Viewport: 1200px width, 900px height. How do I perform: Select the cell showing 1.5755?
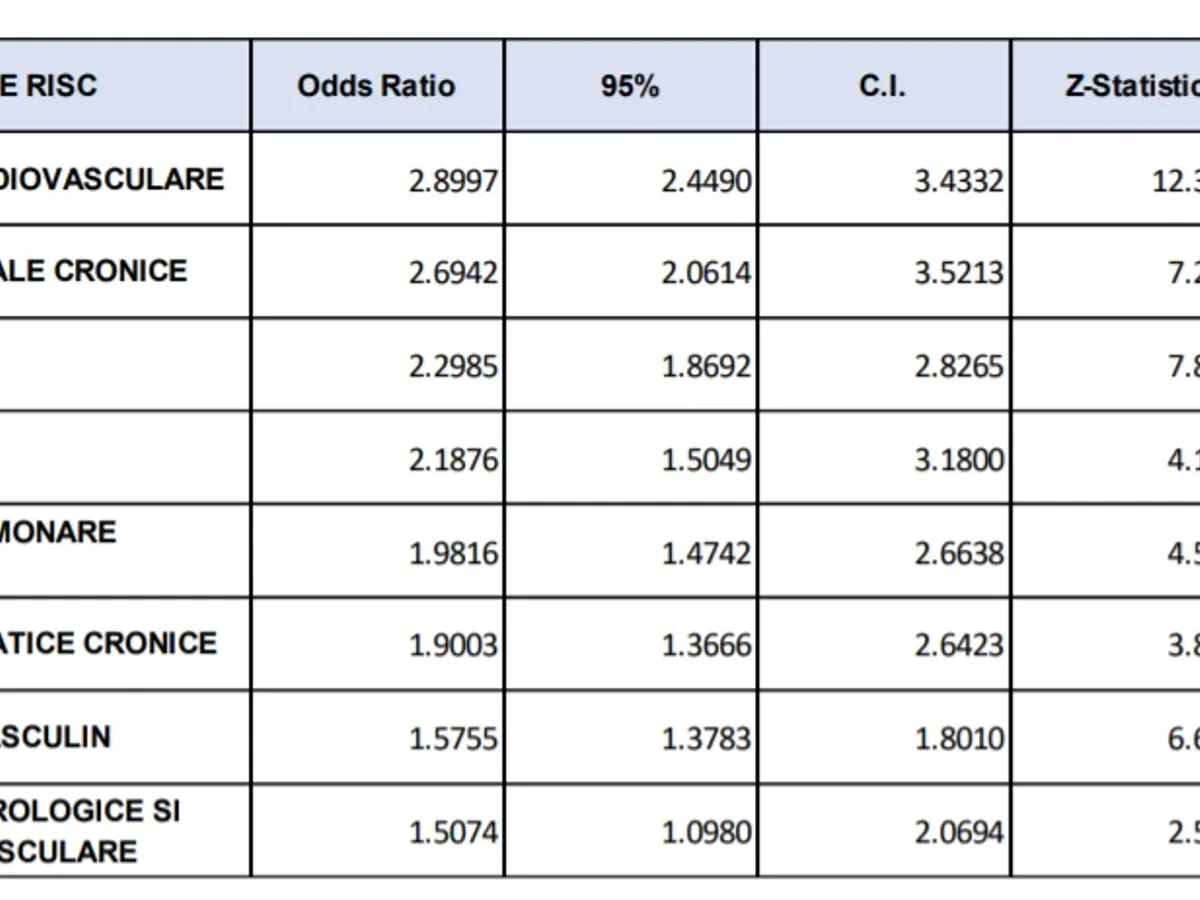click(x=453, y=738)
